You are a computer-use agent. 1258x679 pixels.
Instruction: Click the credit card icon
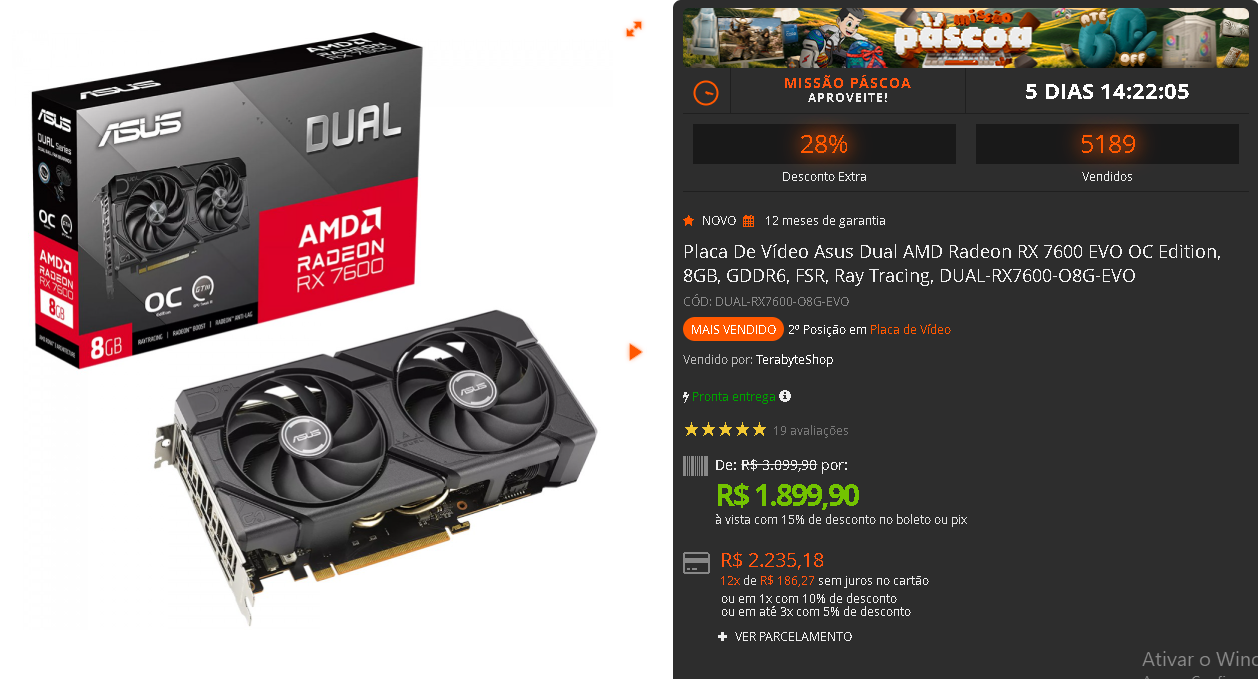coord(696,563)
